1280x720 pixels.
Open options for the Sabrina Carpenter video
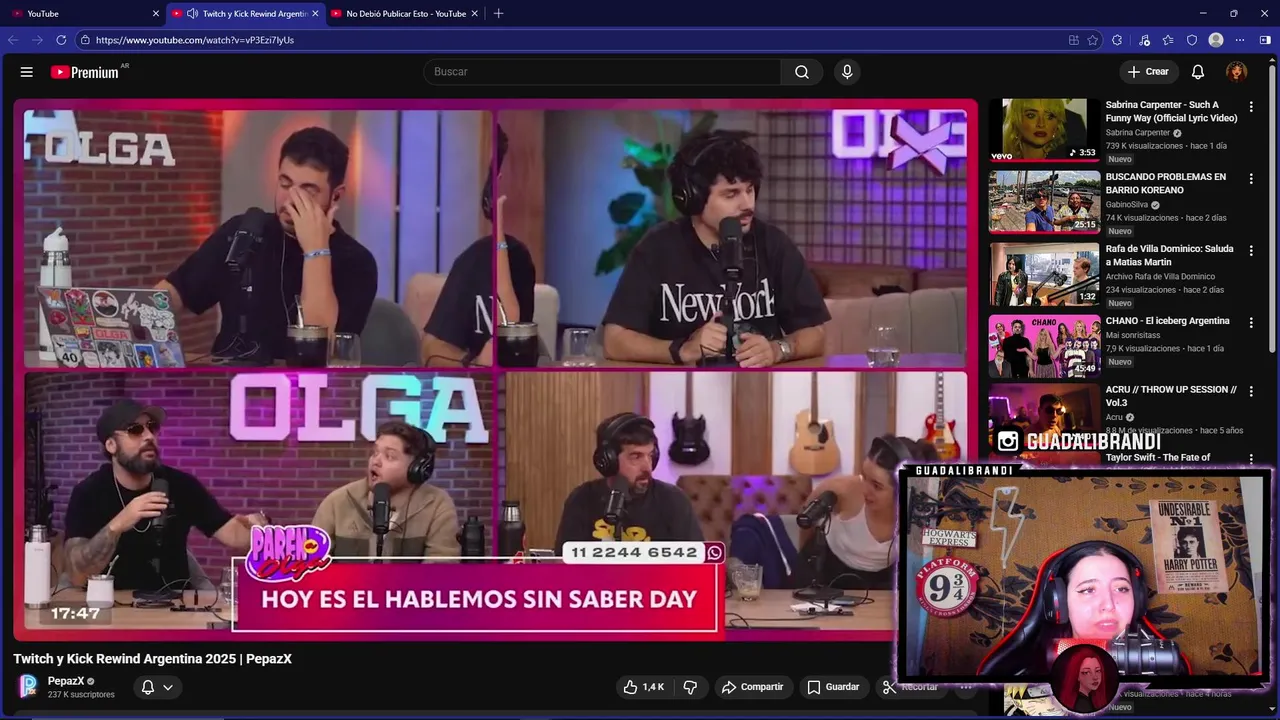(1251, 107)
